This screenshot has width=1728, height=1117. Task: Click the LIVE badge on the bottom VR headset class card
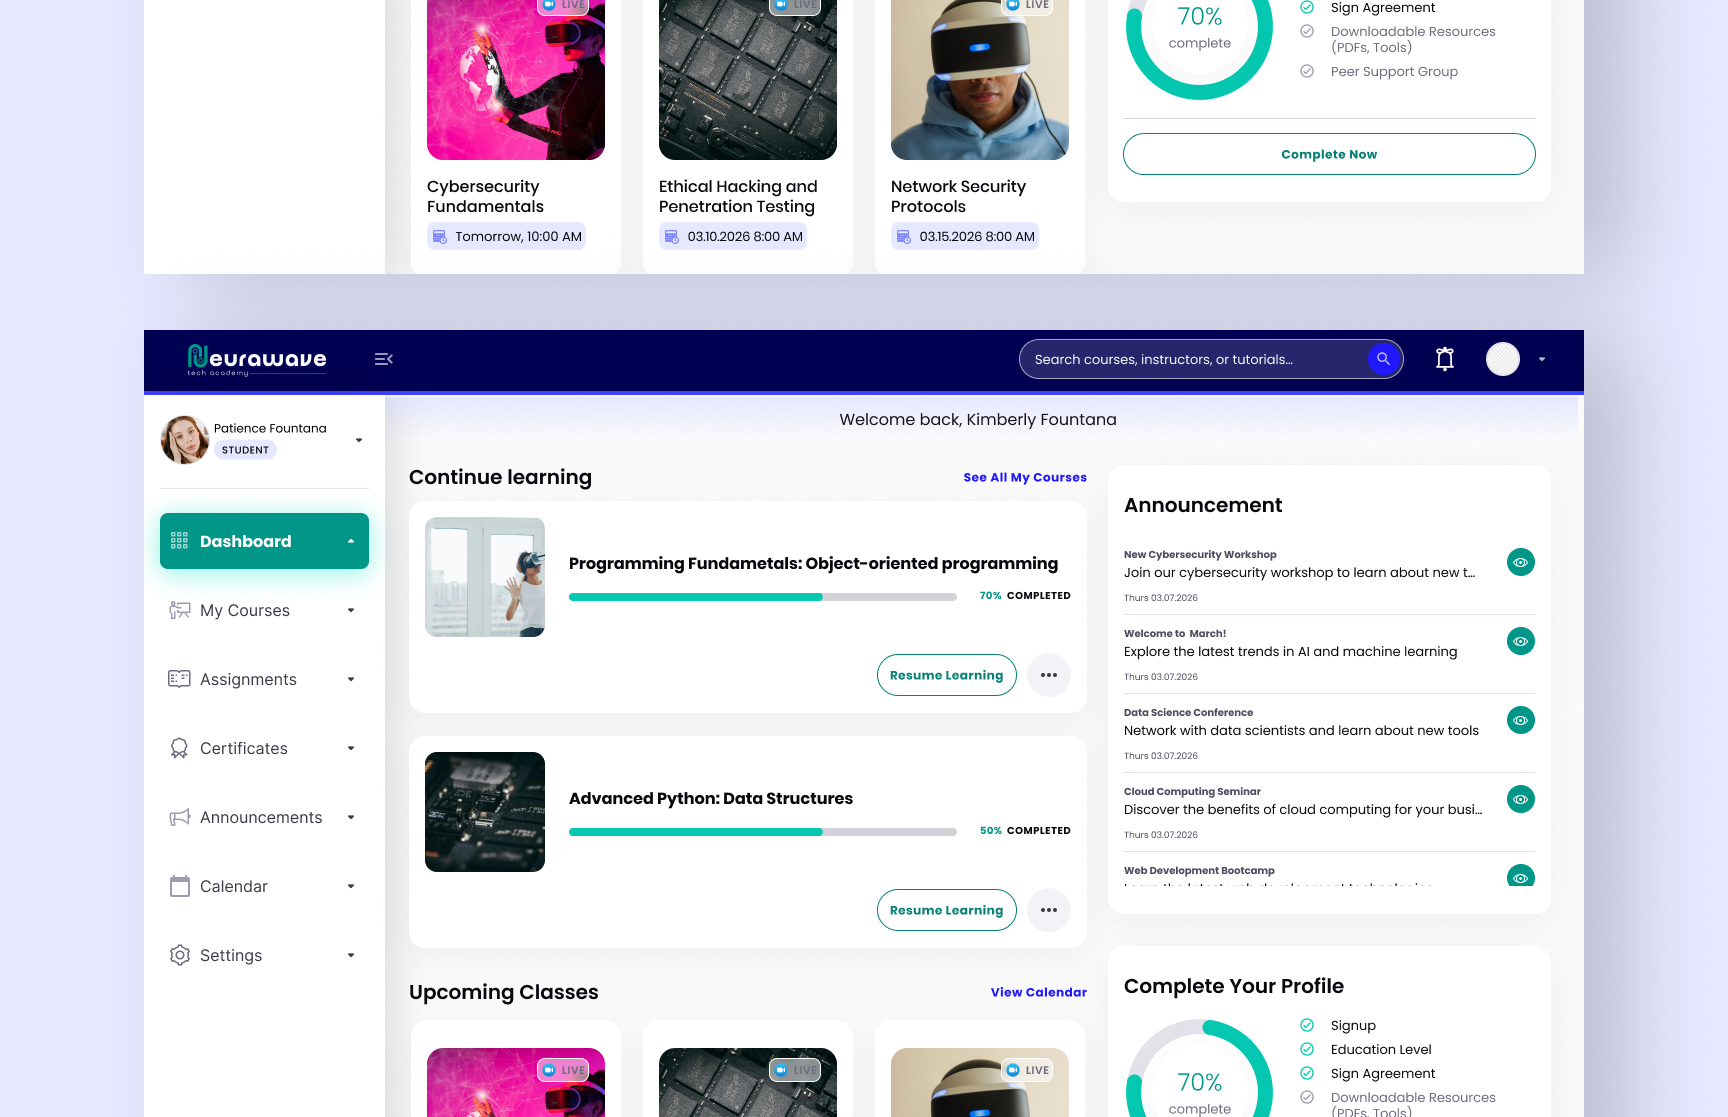tap(1027, 1070)
